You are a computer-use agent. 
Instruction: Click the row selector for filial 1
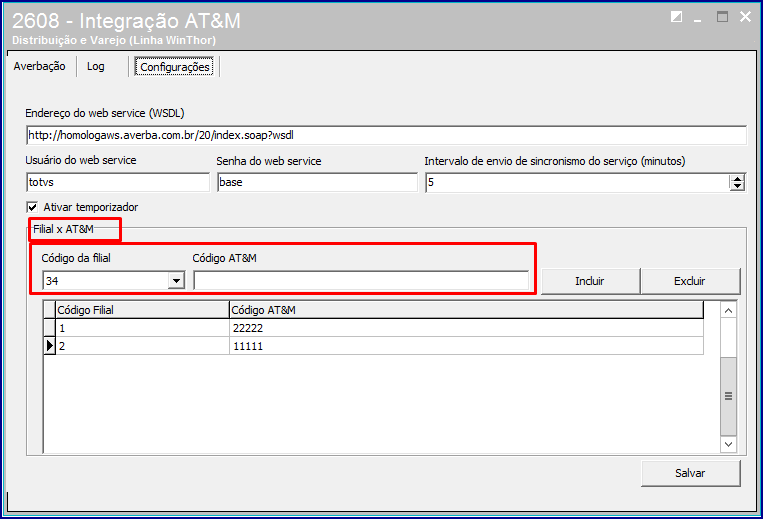[x=50, y=328]
